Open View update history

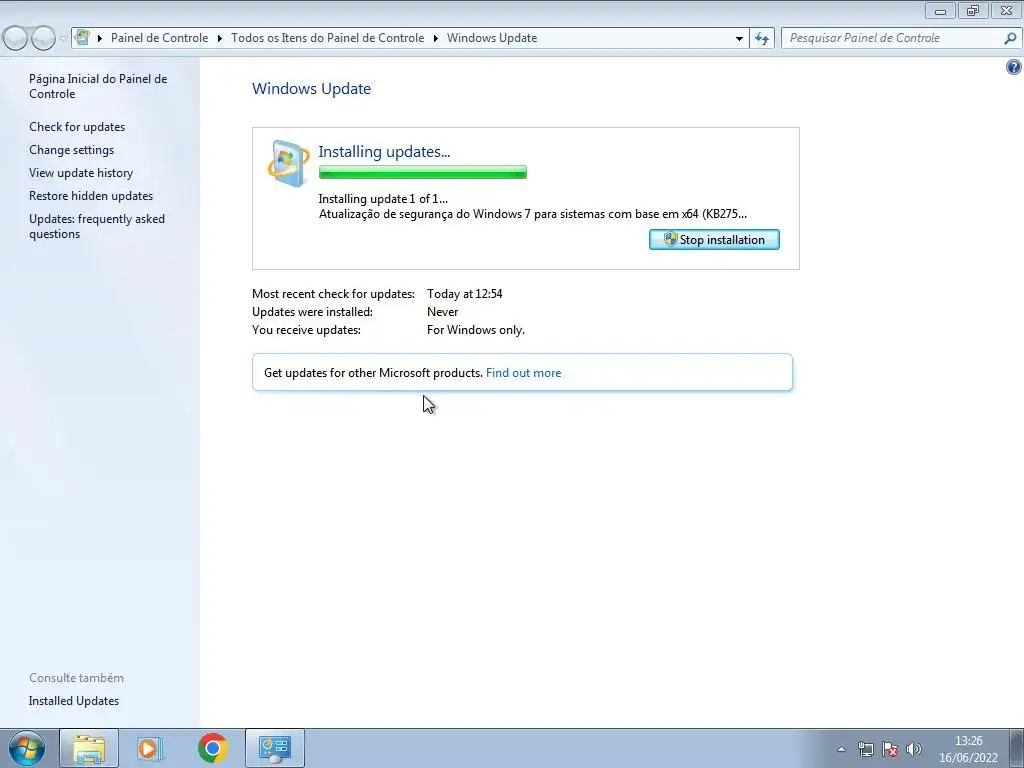81,172
